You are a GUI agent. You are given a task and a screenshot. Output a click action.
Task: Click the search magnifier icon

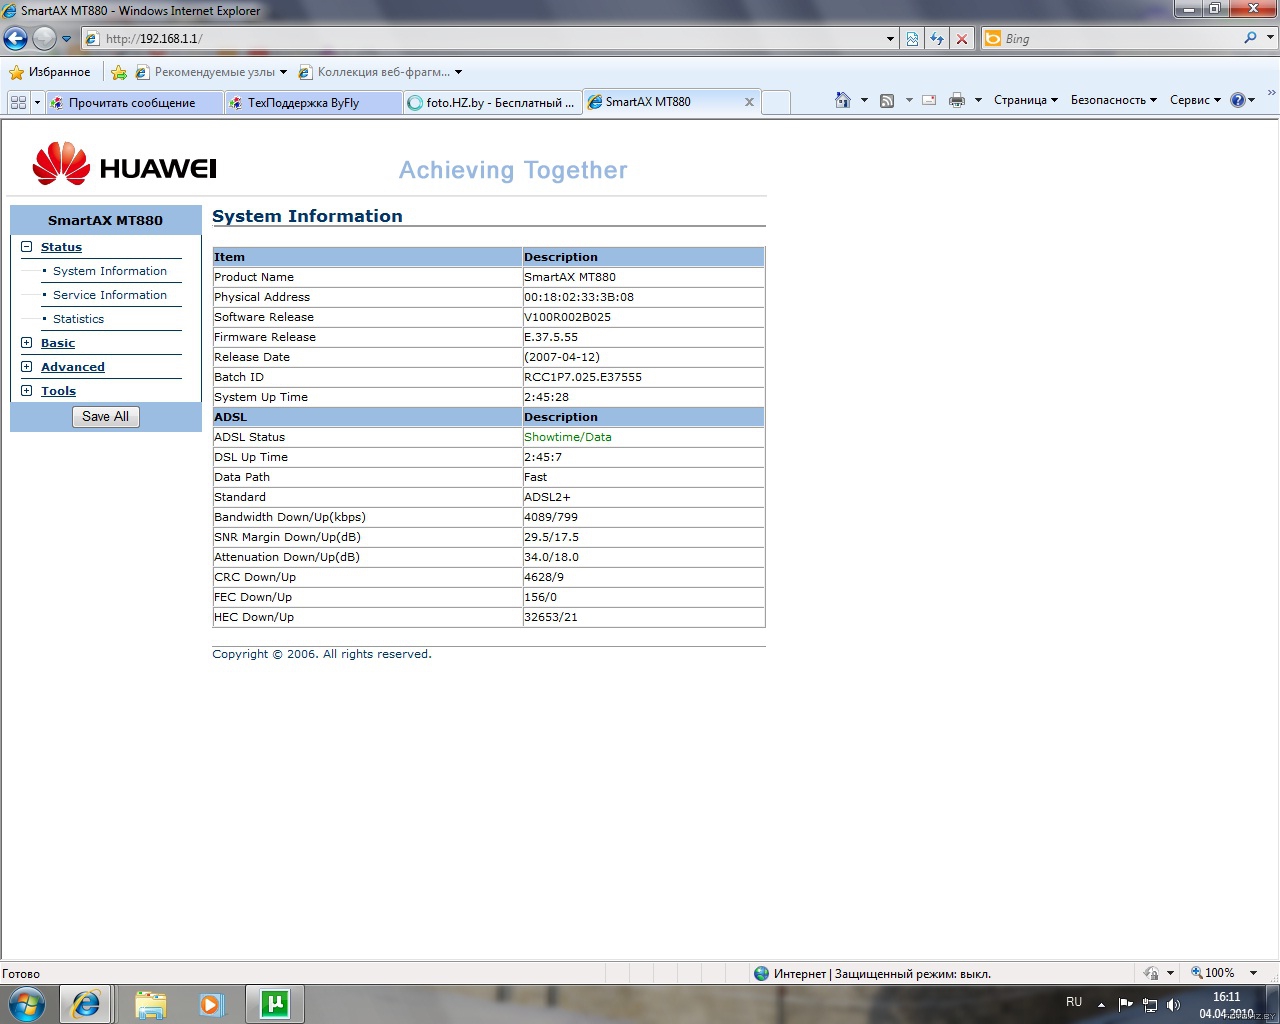(x=1250, y=38)
